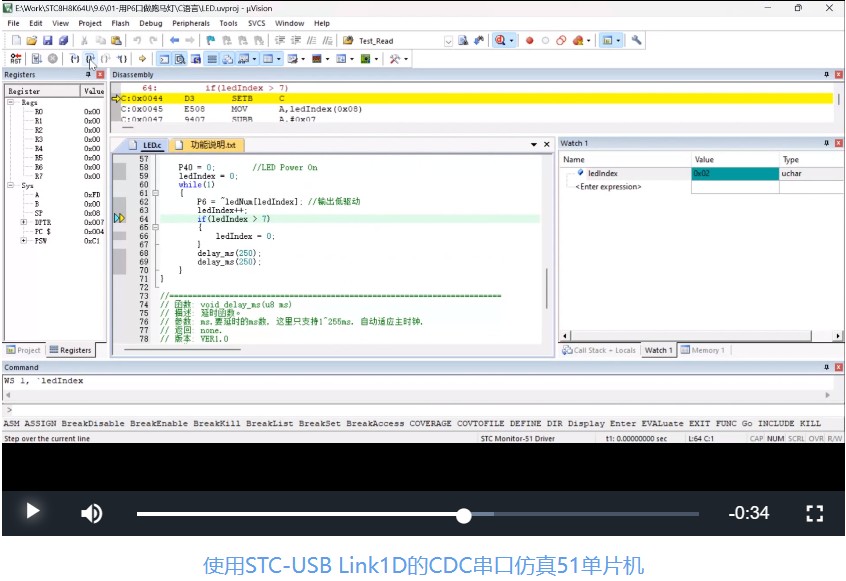Toggle the Call Stack Window icon
The height and width of the screenshot is (581, 846).
(228, 59)
